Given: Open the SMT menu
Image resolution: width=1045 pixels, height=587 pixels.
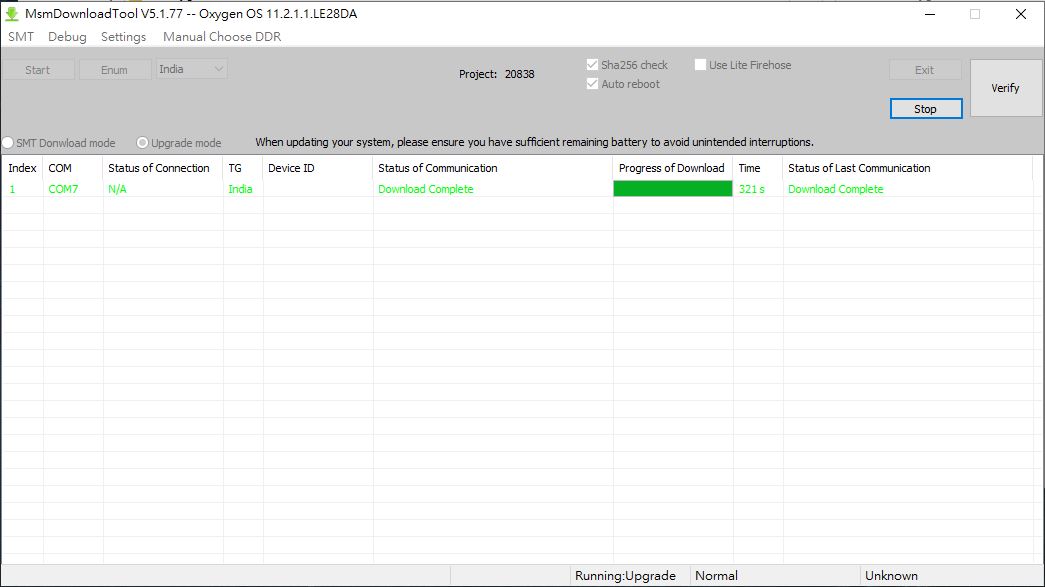Looking at the screenshot, I should tap(21, 37).
